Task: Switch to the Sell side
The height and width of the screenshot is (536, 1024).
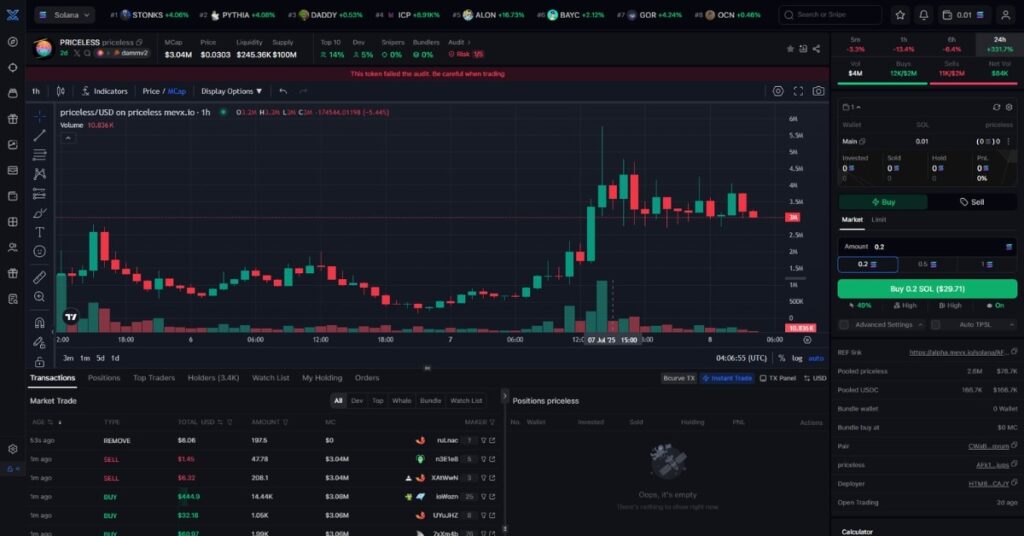Action: 972,202
